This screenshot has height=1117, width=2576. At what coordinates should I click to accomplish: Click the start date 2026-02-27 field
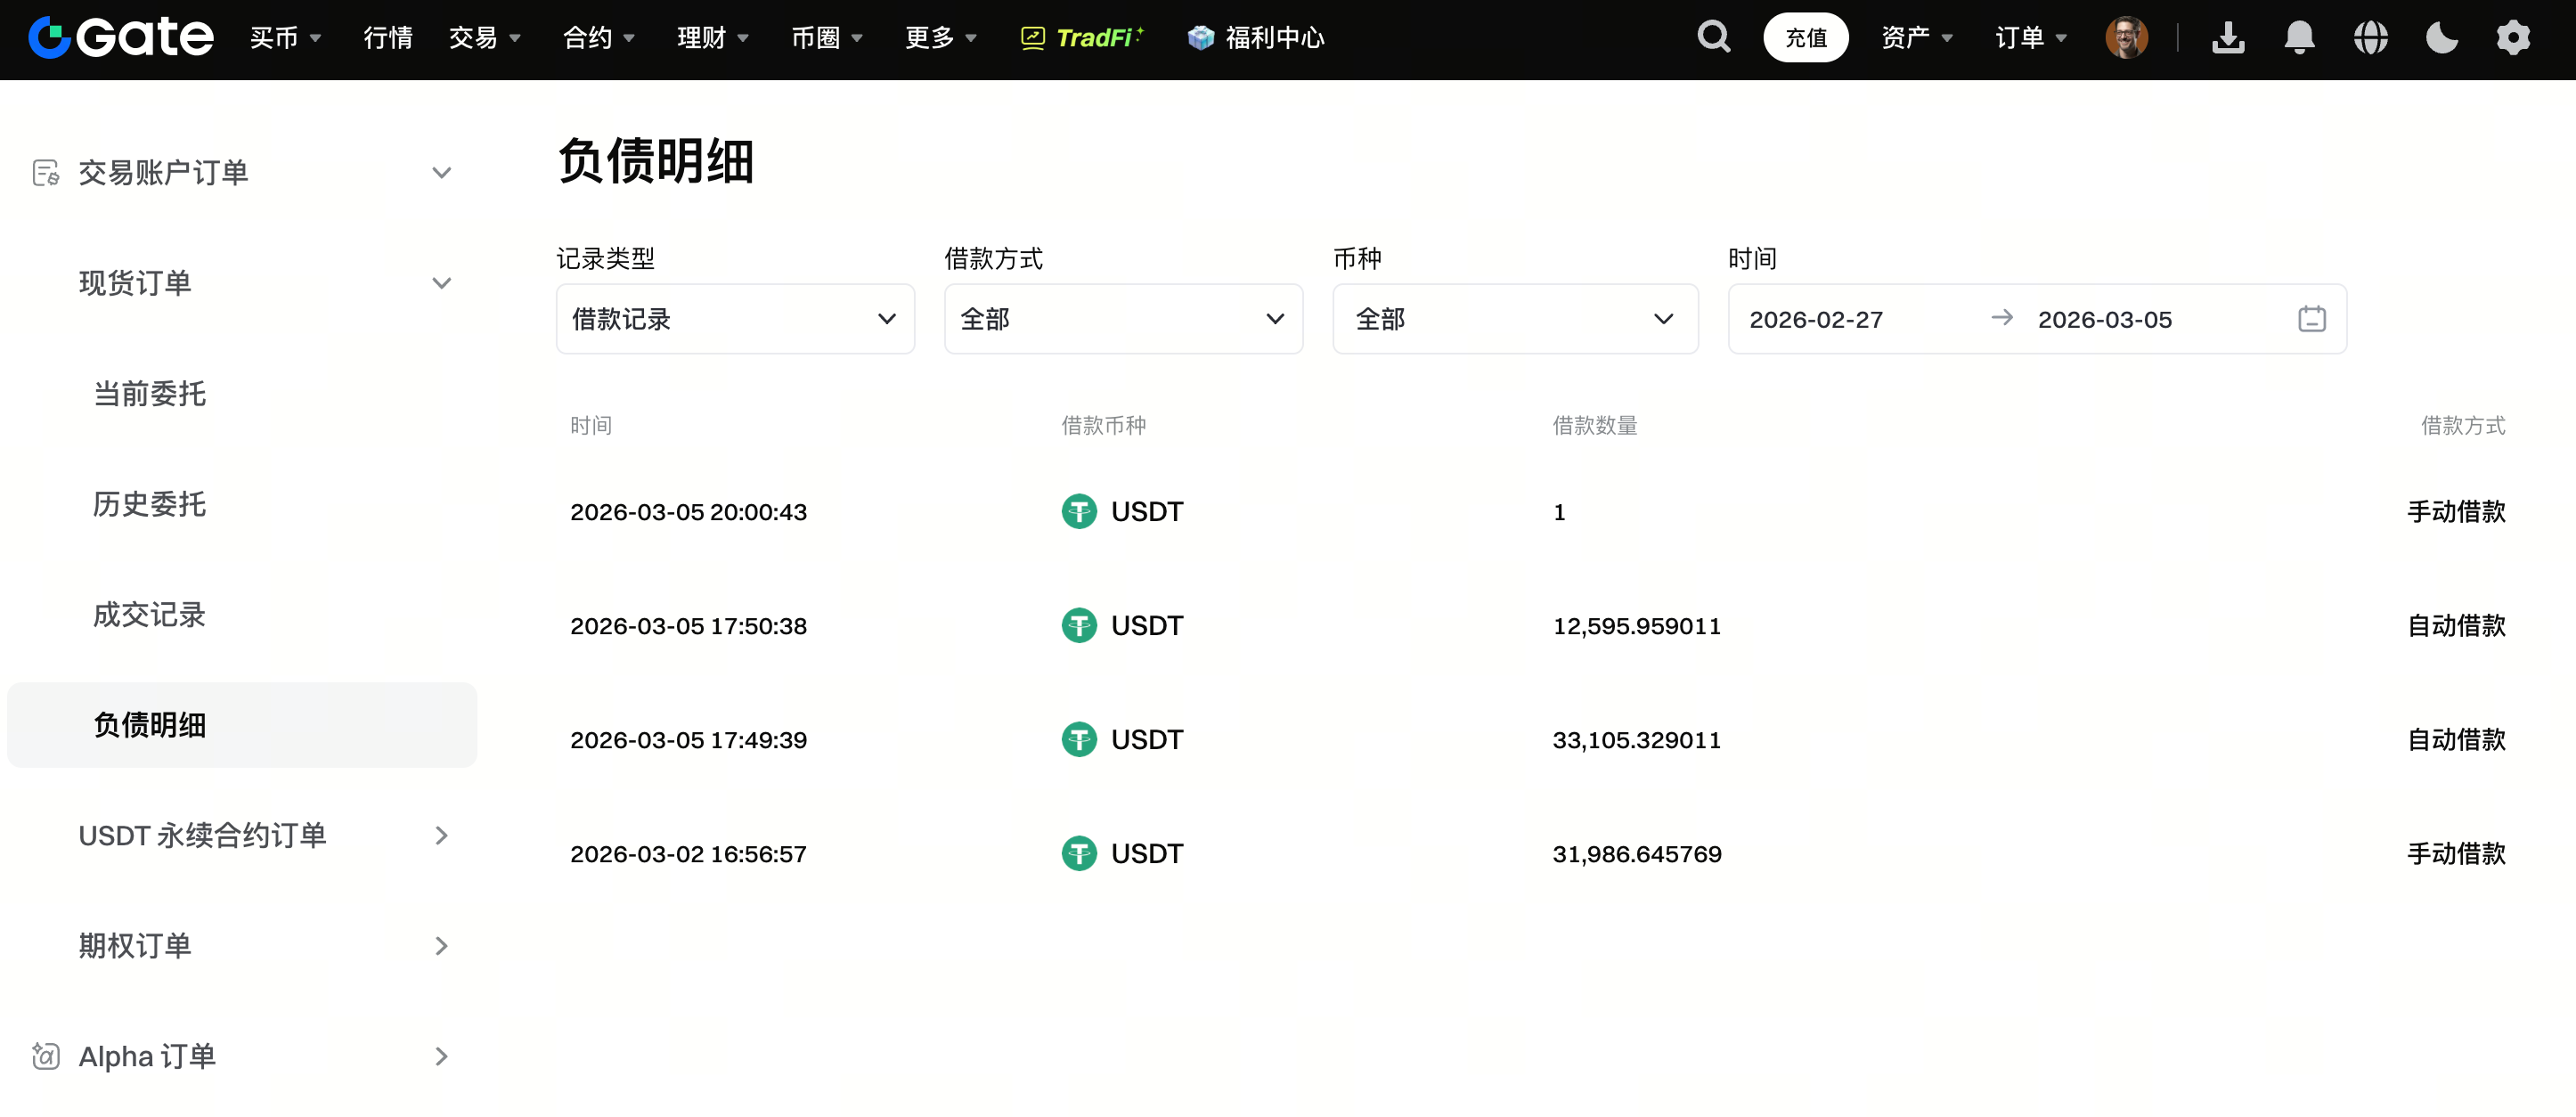point(1815,319)
